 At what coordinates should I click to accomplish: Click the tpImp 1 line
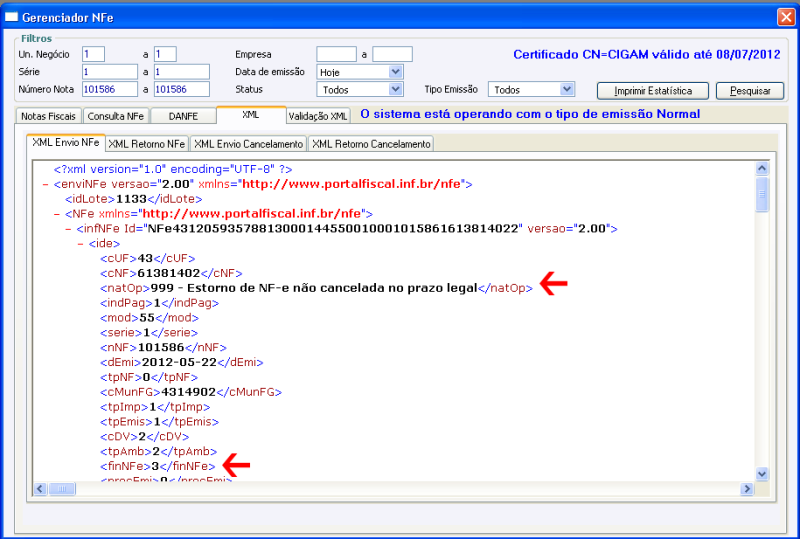tap(155, 407)
